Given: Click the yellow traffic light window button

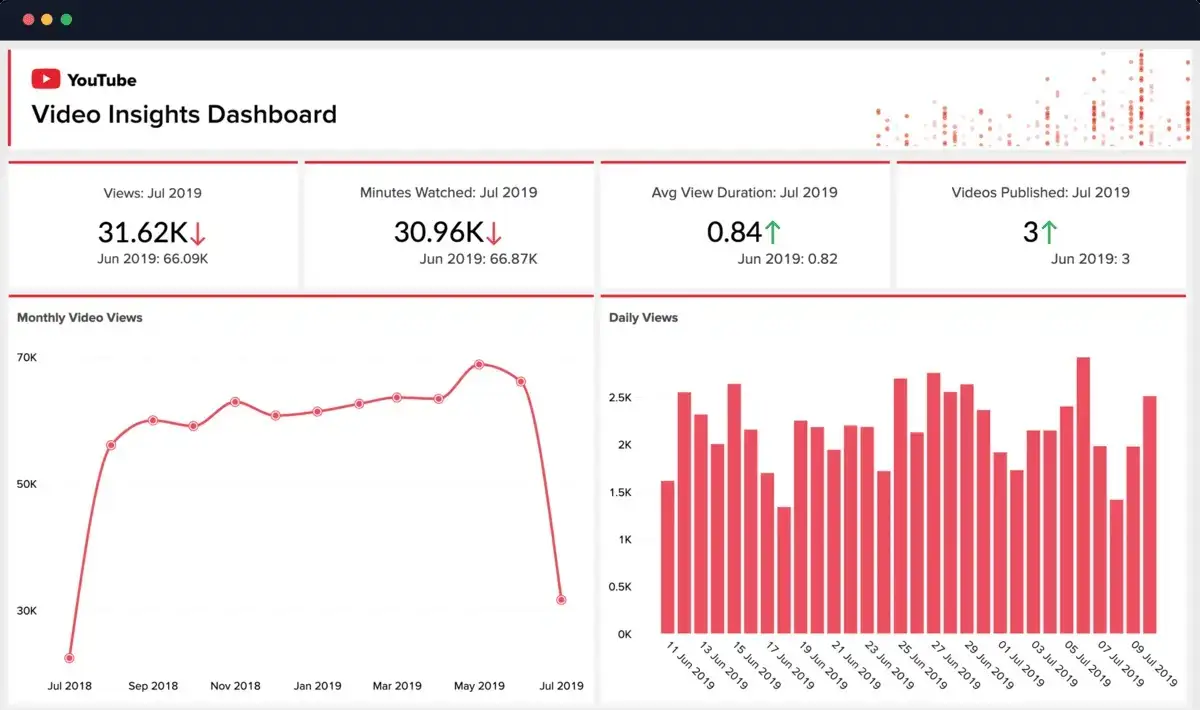Looking at the screenshot, I should pos(47,18).
